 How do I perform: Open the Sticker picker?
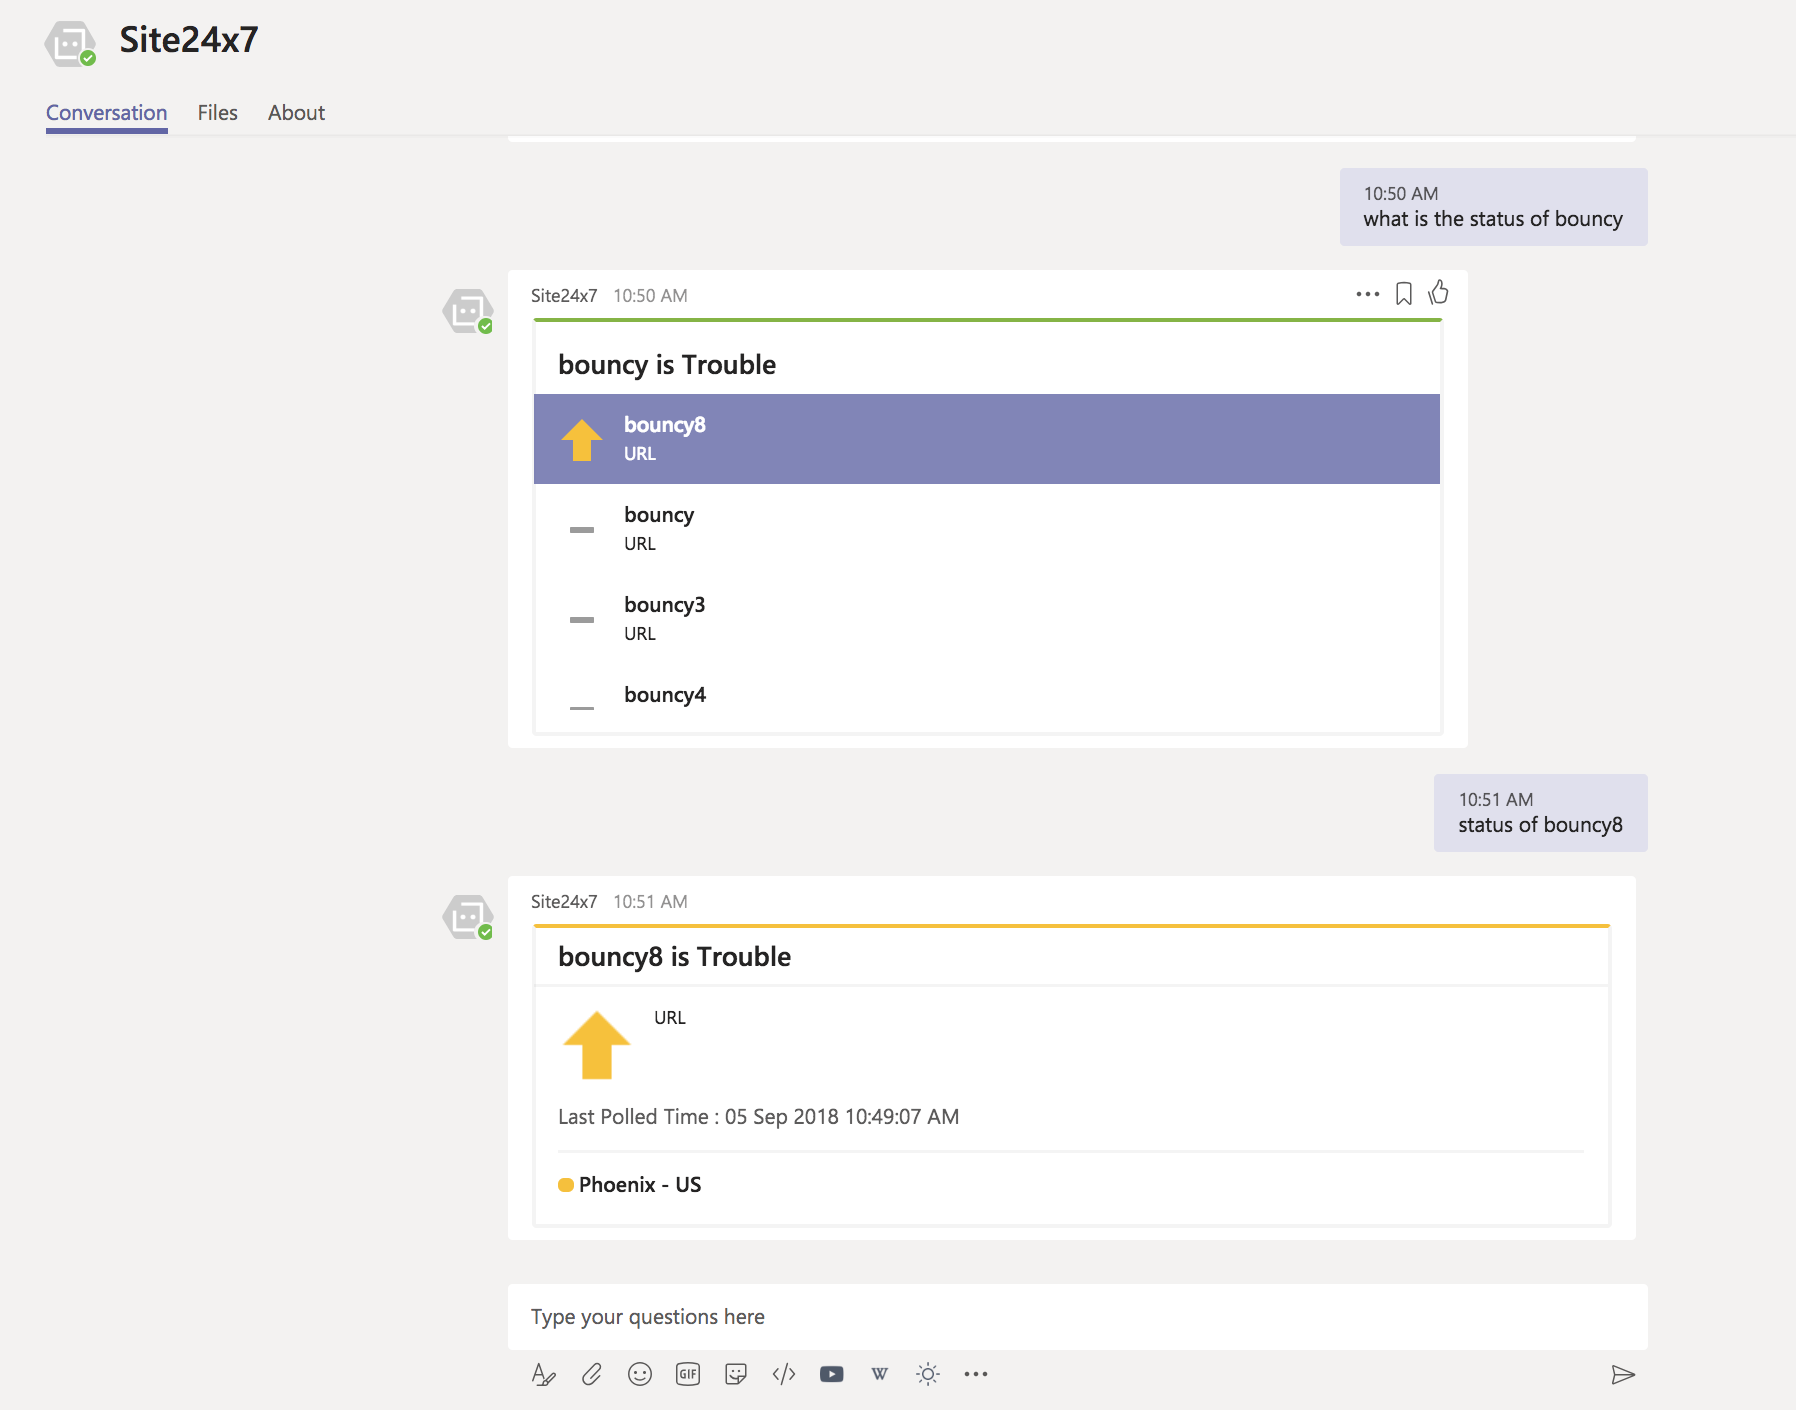pyautogui.click(x=736, y=1375)
